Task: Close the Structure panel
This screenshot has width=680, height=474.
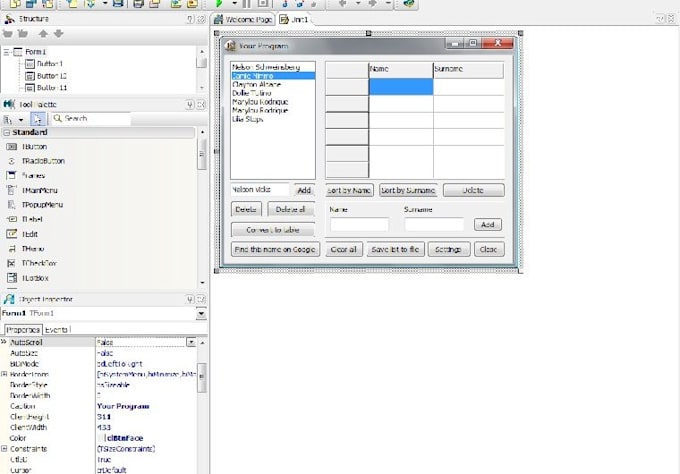Action: coord(201,19)
